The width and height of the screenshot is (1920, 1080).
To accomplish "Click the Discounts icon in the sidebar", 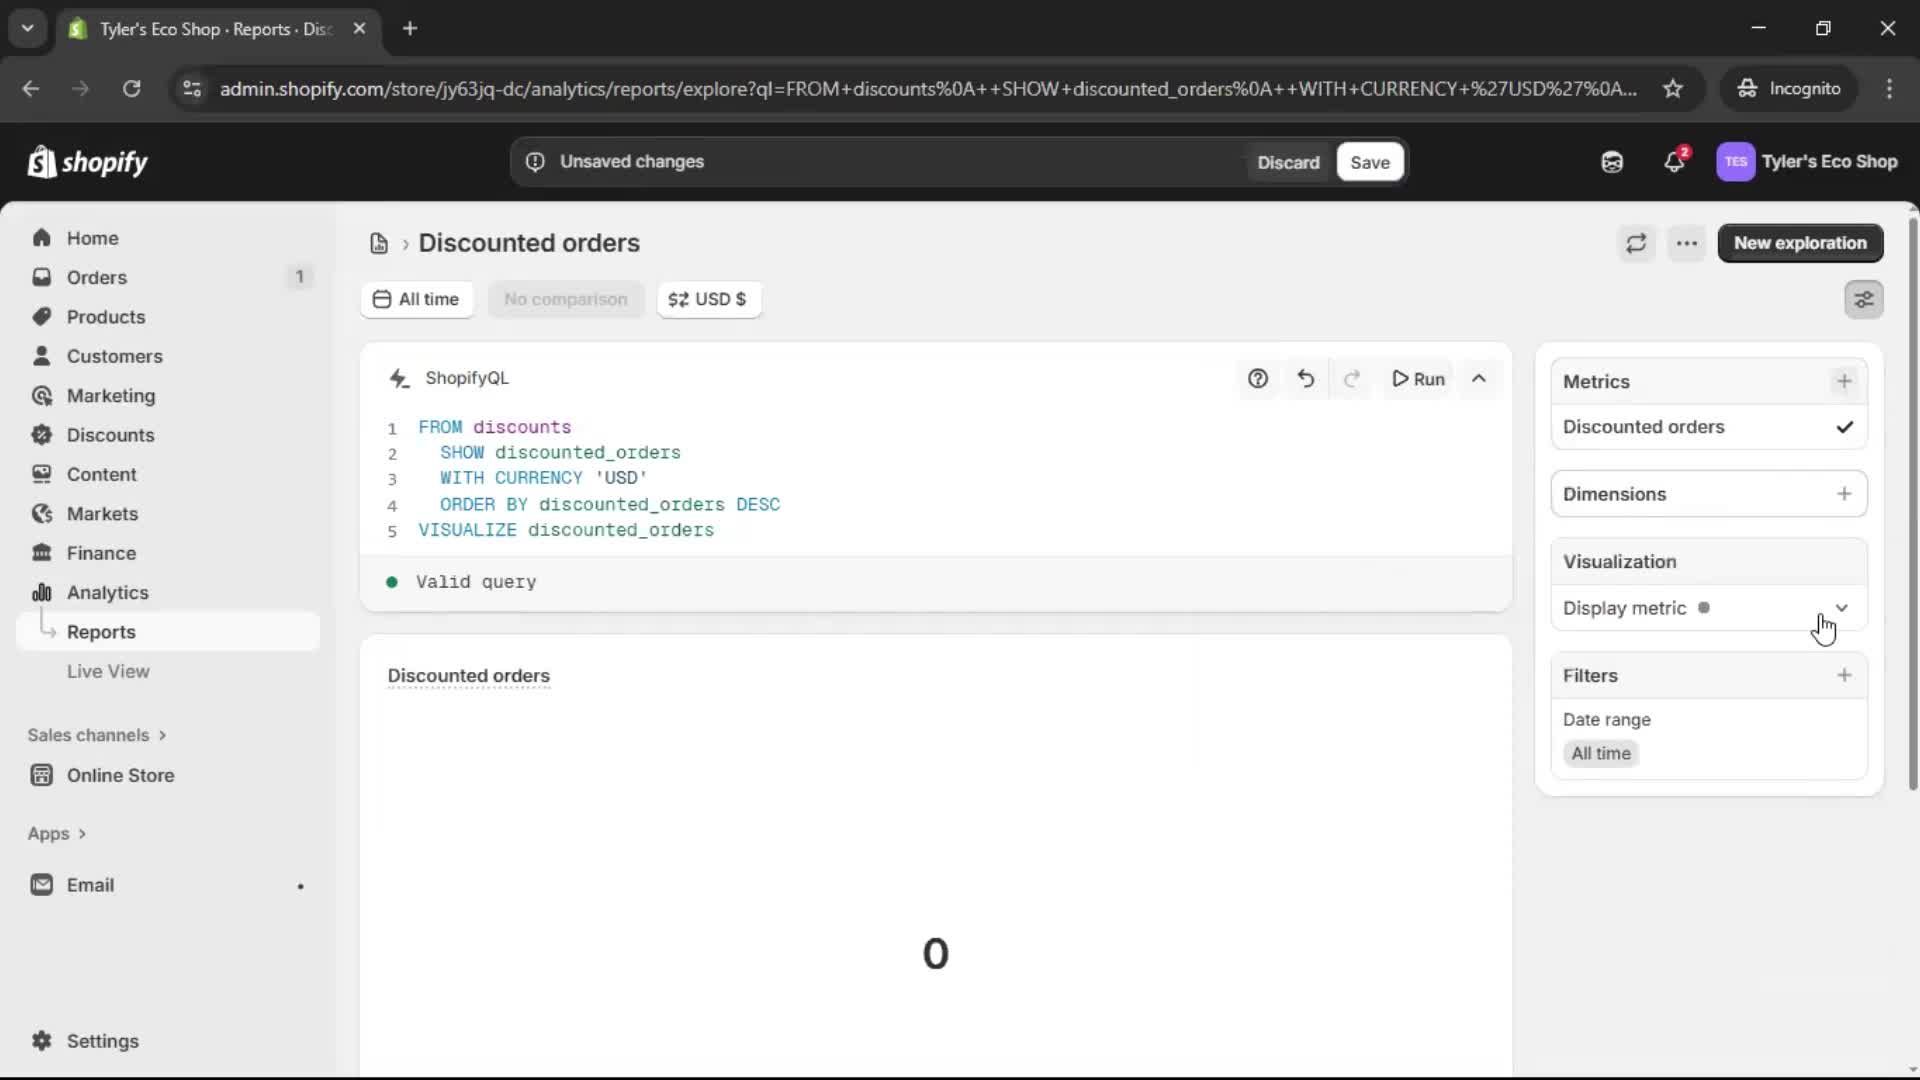I will tap(41, 435).
